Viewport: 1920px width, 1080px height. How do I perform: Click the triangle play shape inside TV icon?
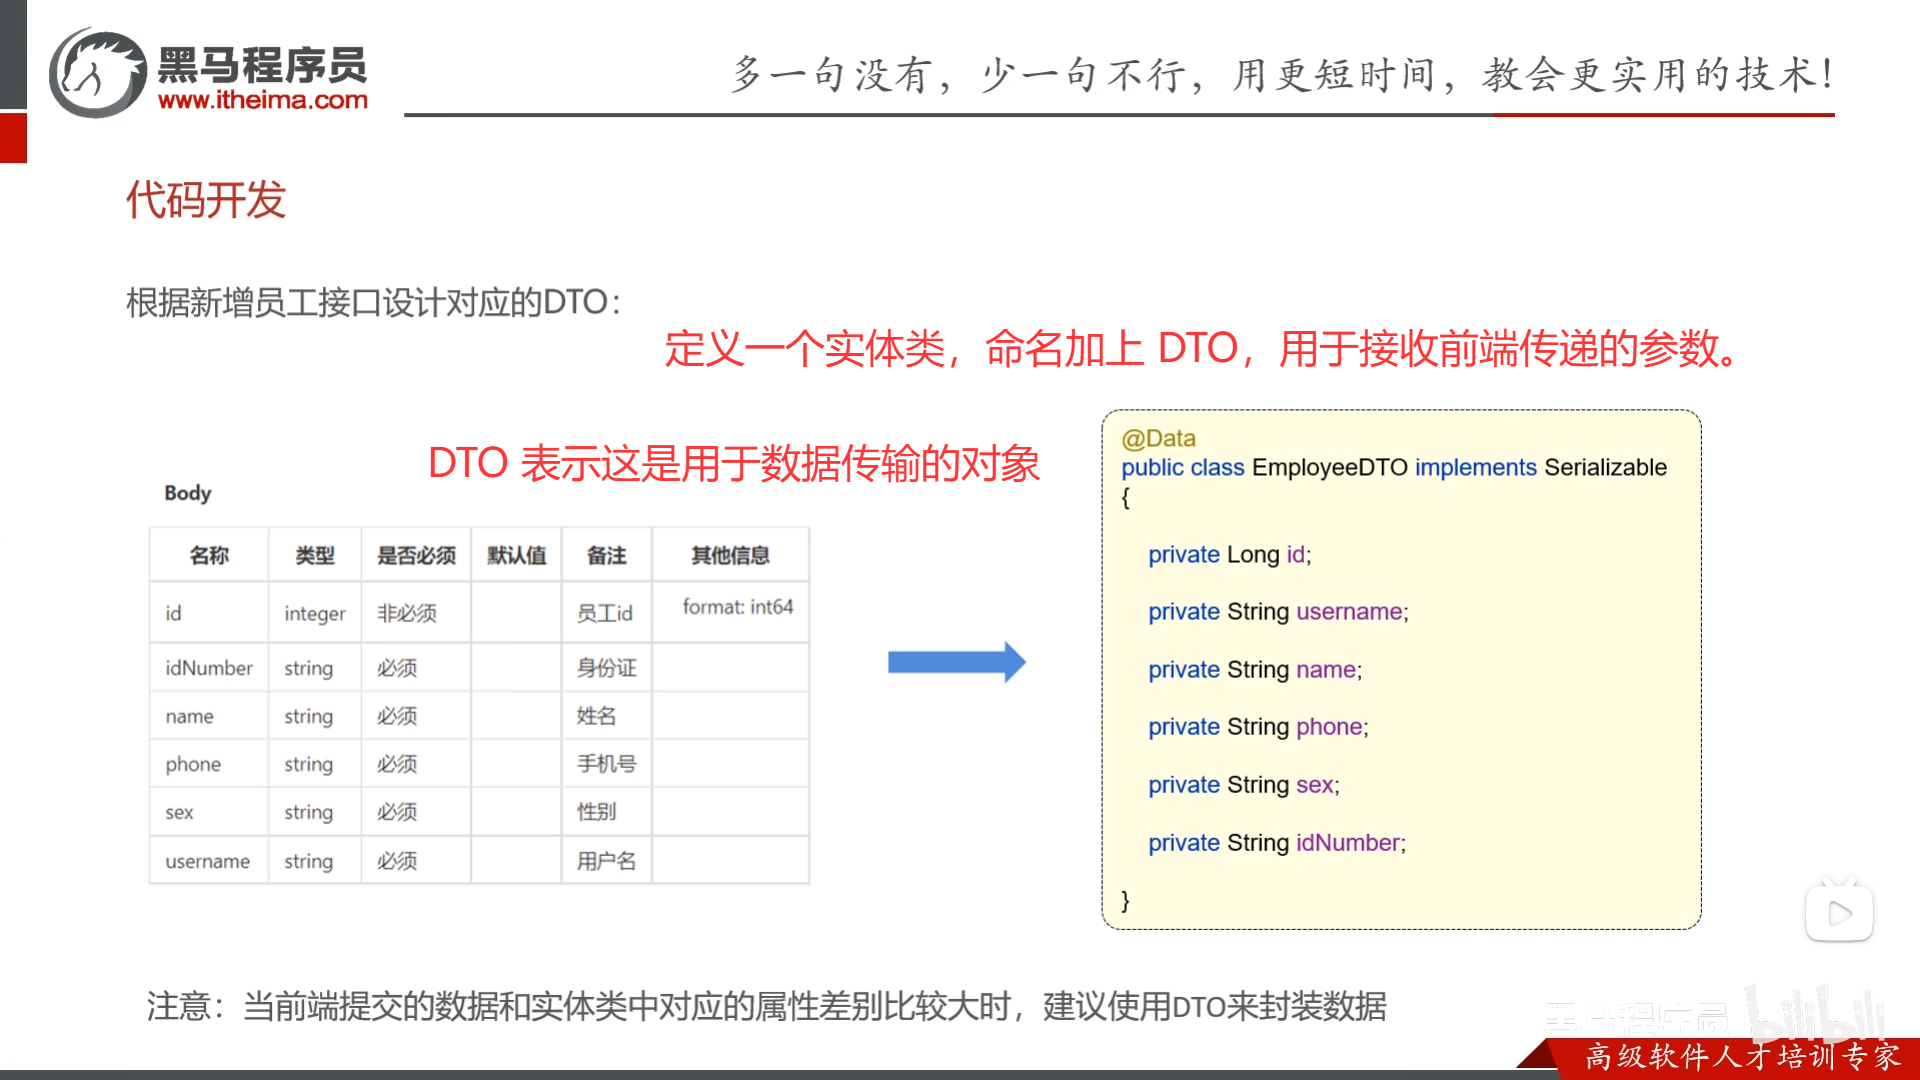click(1840, 913)
